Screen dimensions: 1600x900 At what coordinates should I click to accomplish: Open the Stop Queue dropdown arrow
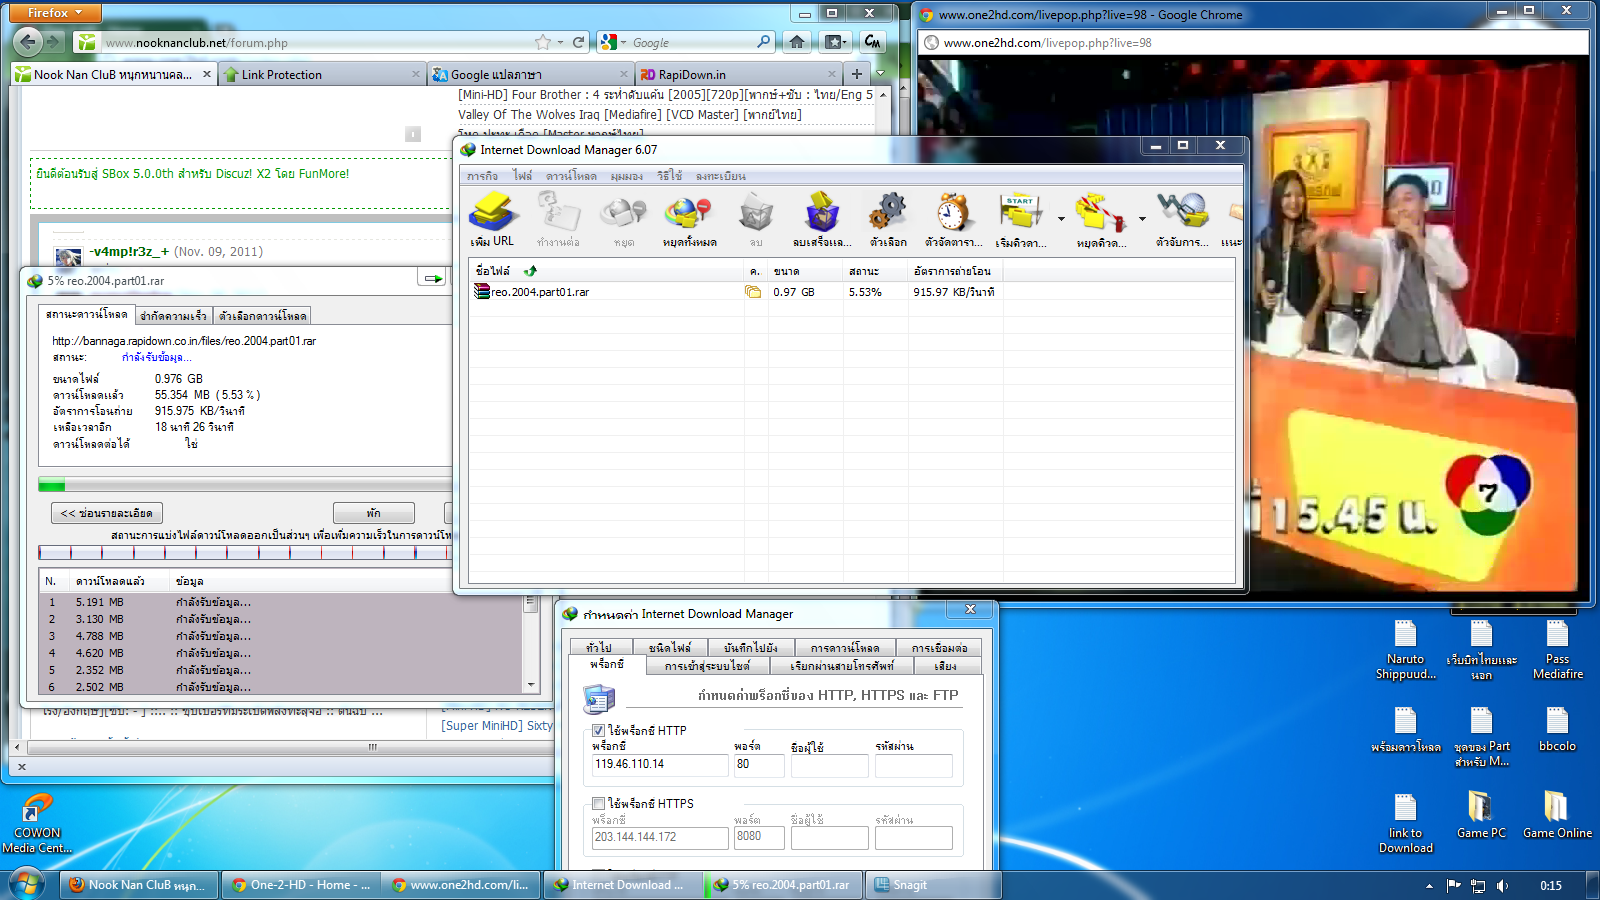pos(1142,219)
